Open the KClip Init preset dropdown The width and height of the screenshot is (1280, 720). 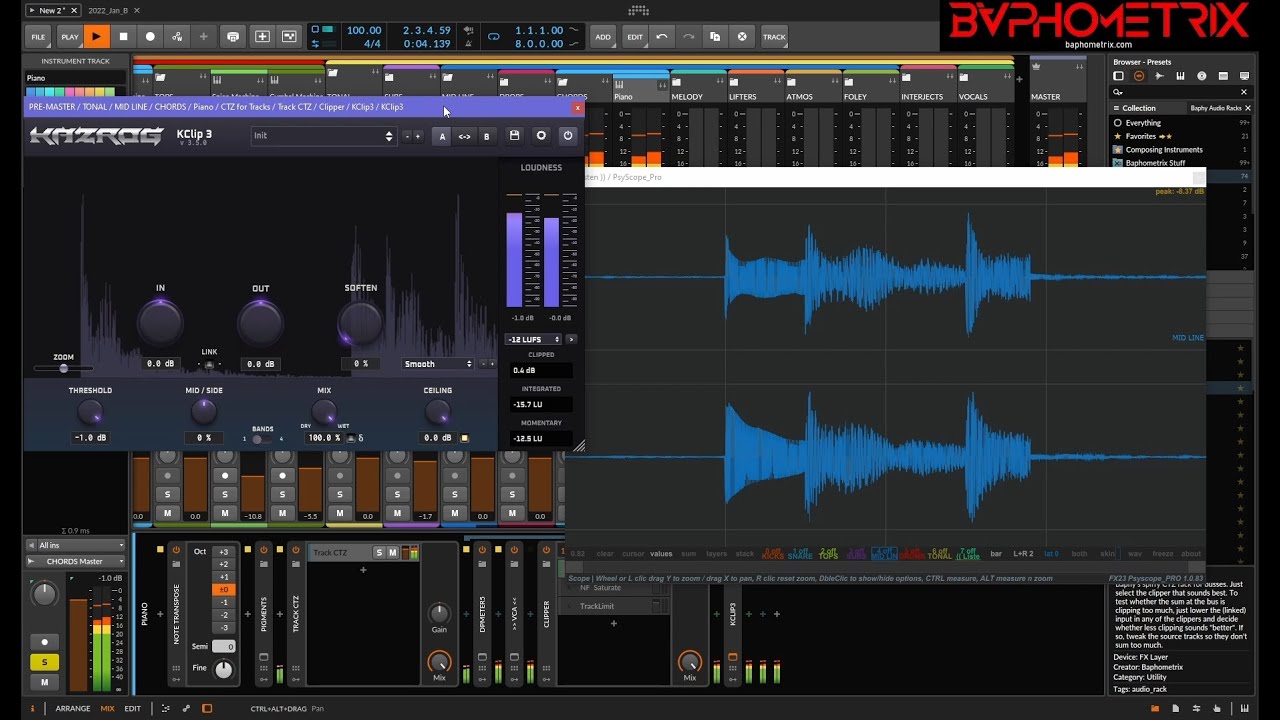click(323, 136)
